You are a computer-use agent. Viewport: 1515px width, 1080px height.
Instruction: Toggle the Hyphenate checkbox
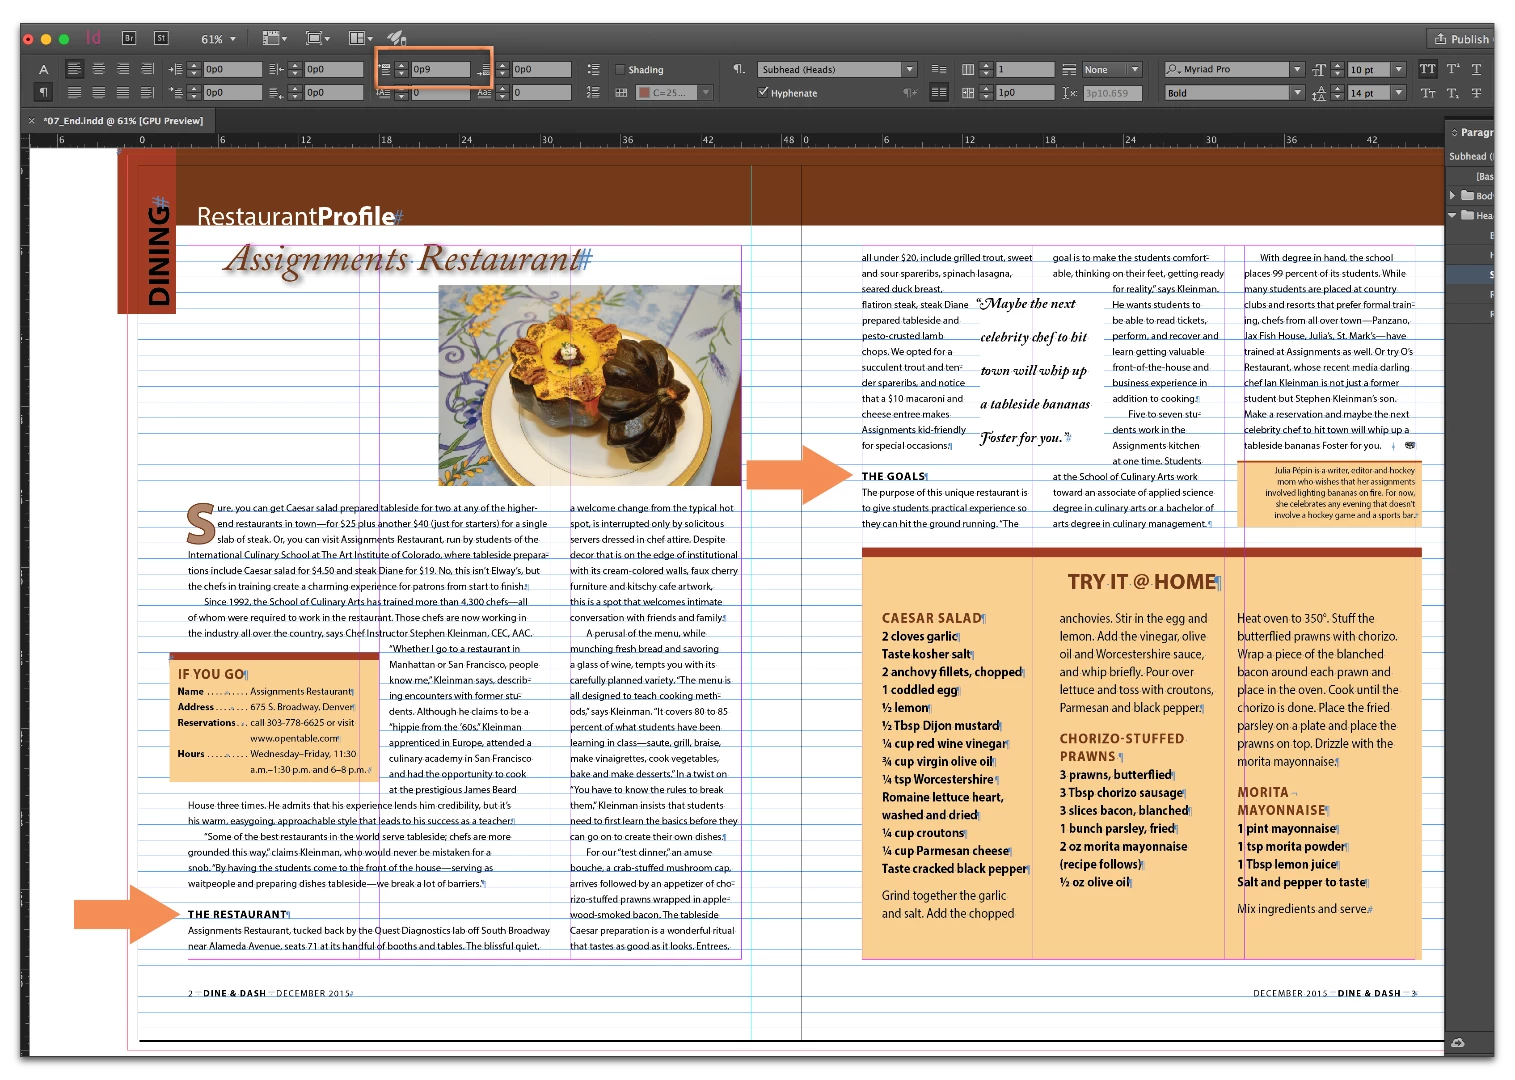(x=763, y=92)
